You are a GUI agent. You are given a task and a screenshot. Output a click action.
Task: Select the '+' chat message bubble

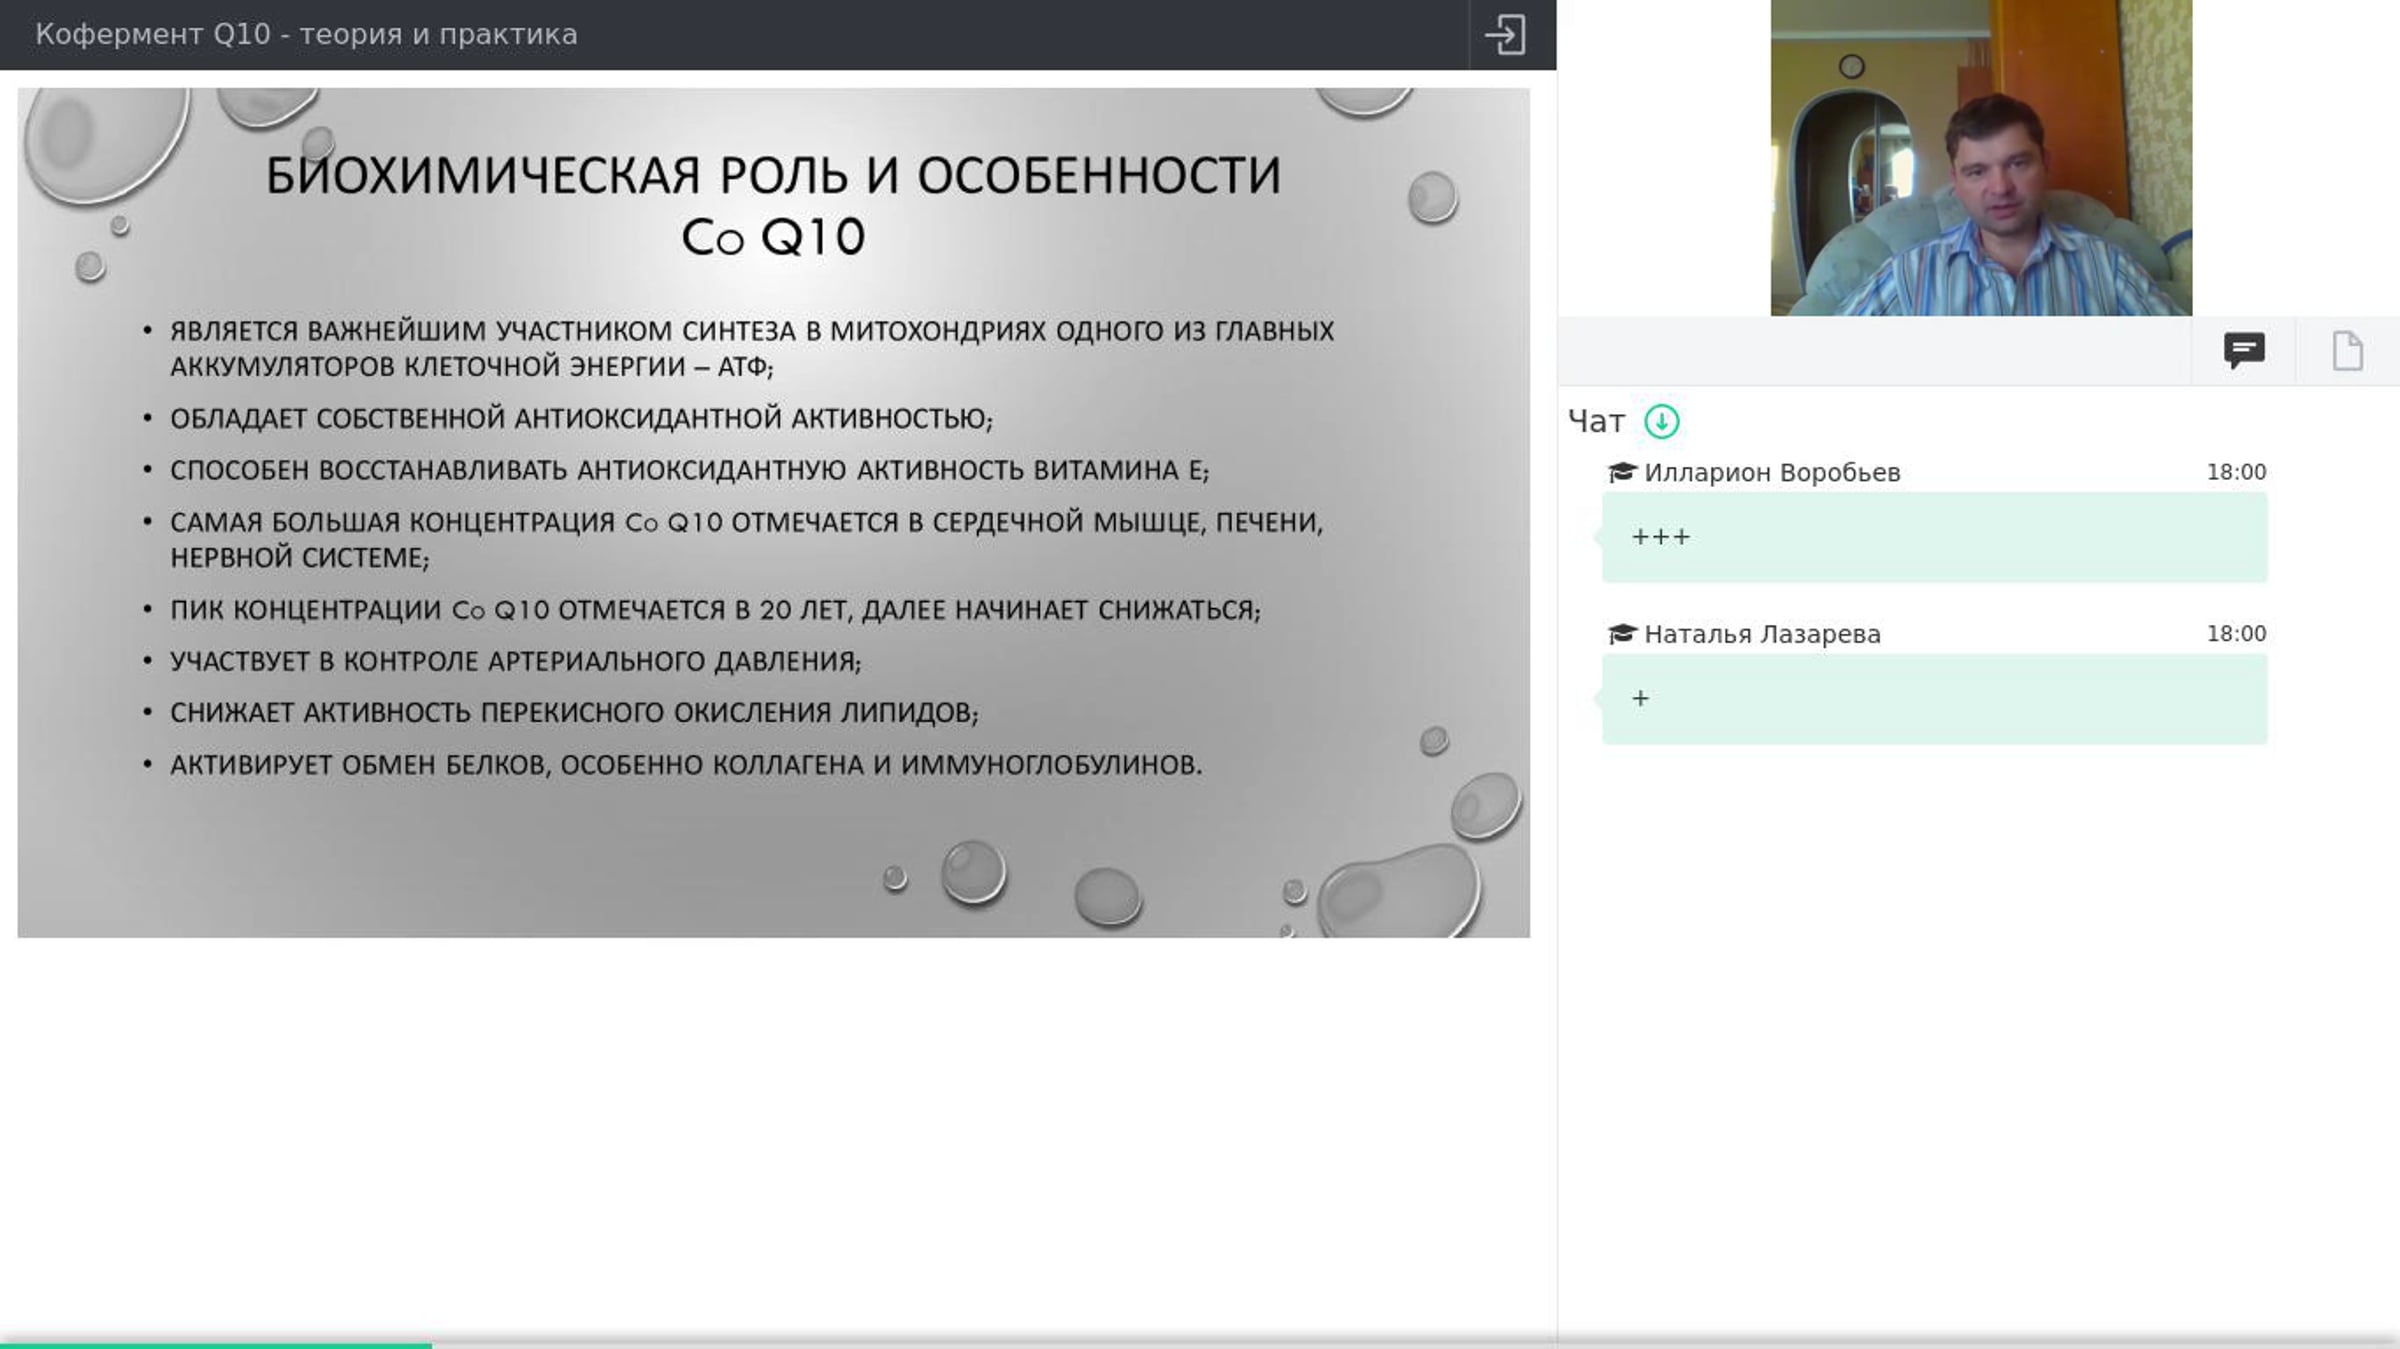click(x=1934, y=699)
